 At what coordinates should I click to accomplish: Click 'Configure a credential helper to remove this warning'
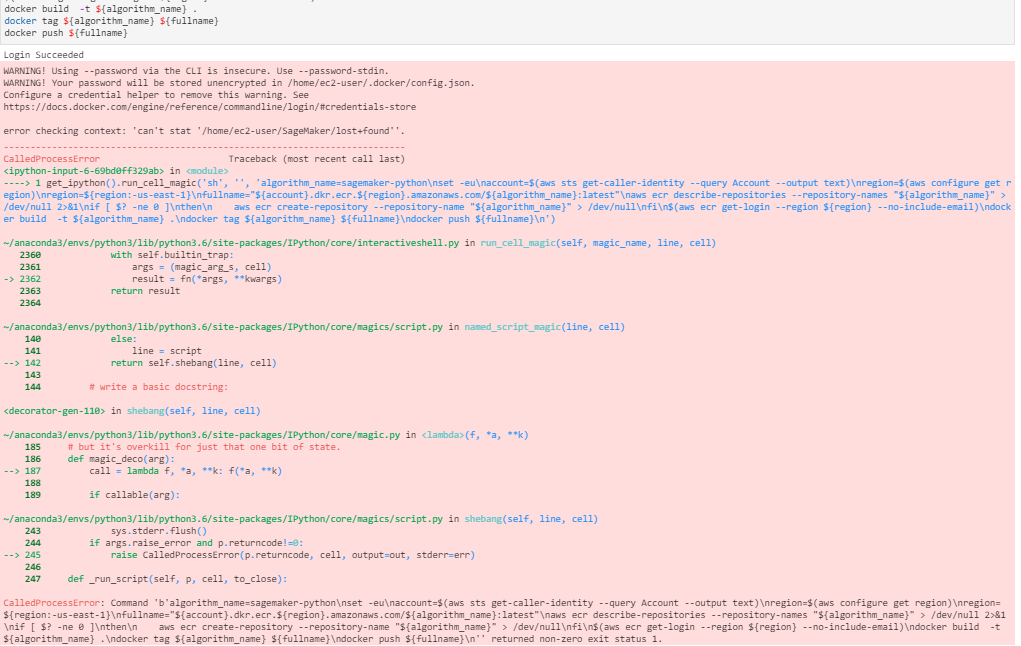156,95
